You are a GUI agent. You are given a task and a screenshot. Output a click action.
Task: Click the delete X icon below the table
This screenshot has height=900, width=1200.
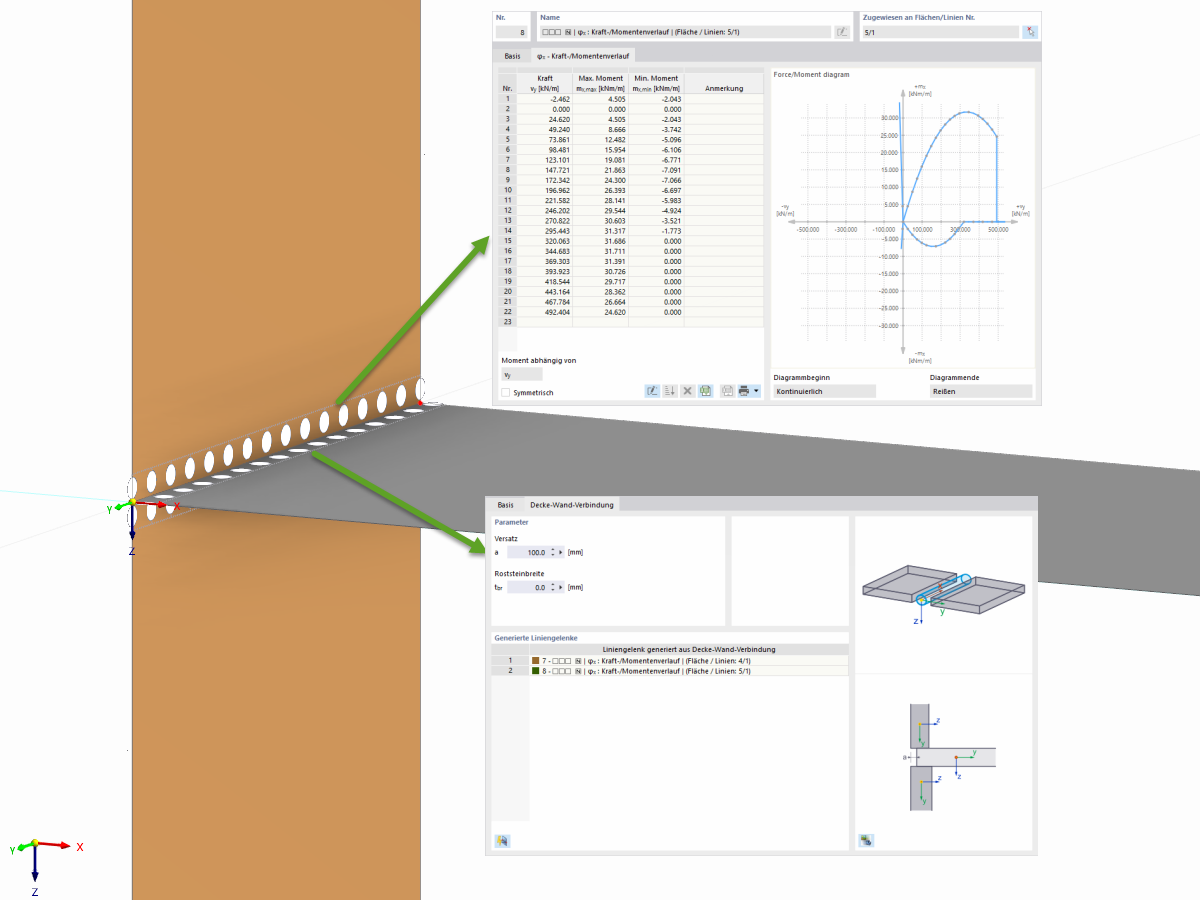point(687,391)
